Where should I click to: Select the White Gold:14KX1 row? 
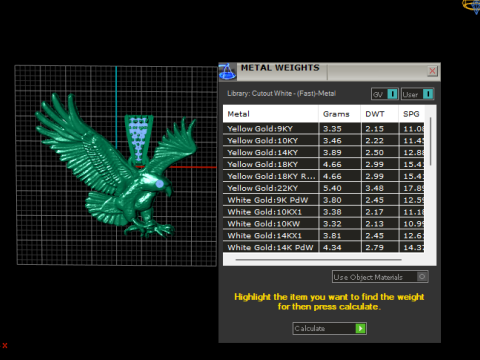(324, 236)
